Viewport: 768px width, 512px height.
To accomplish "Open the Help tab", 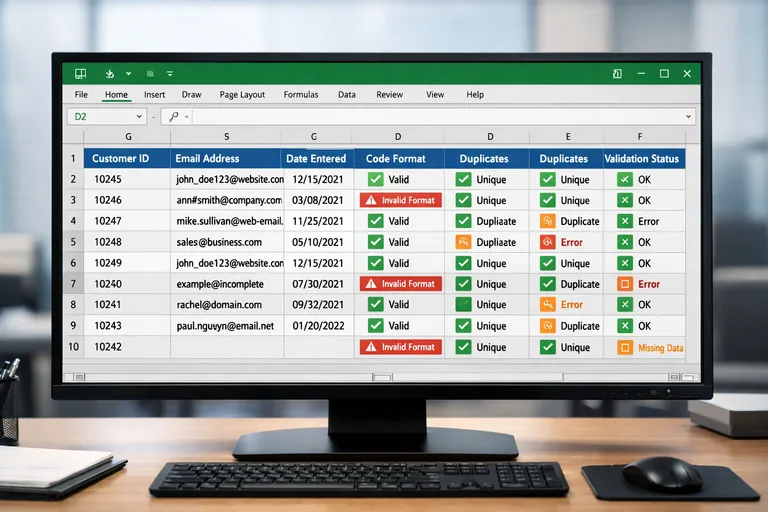I will [x=475, y=95].
